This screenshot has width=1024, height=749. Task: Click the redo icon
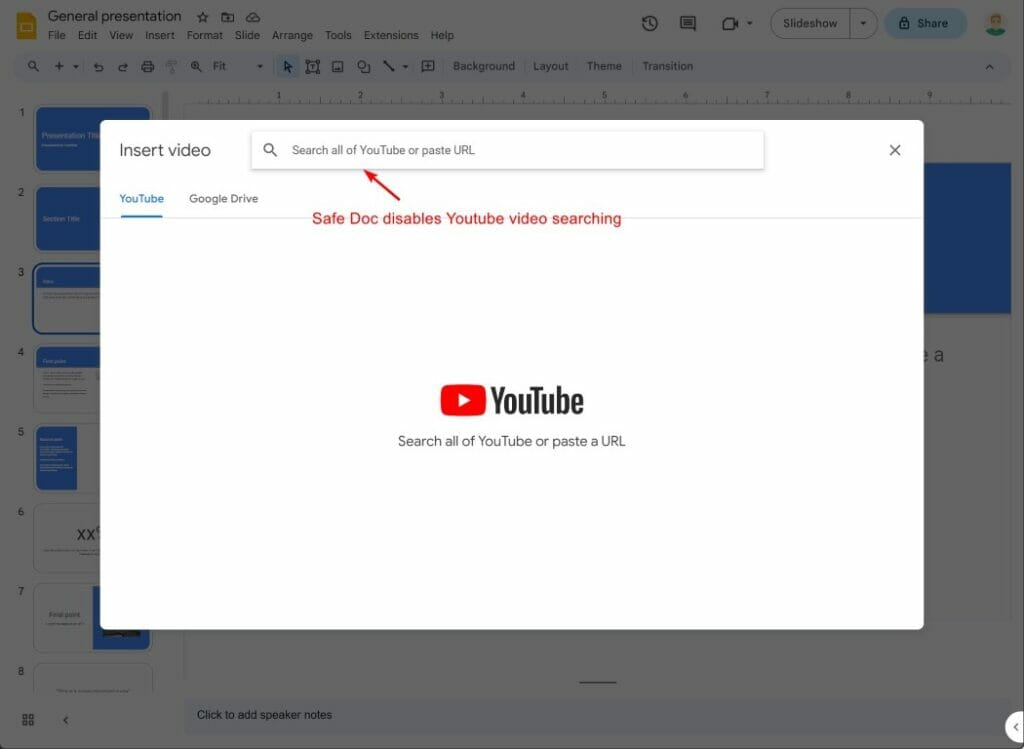click(122, 66)
